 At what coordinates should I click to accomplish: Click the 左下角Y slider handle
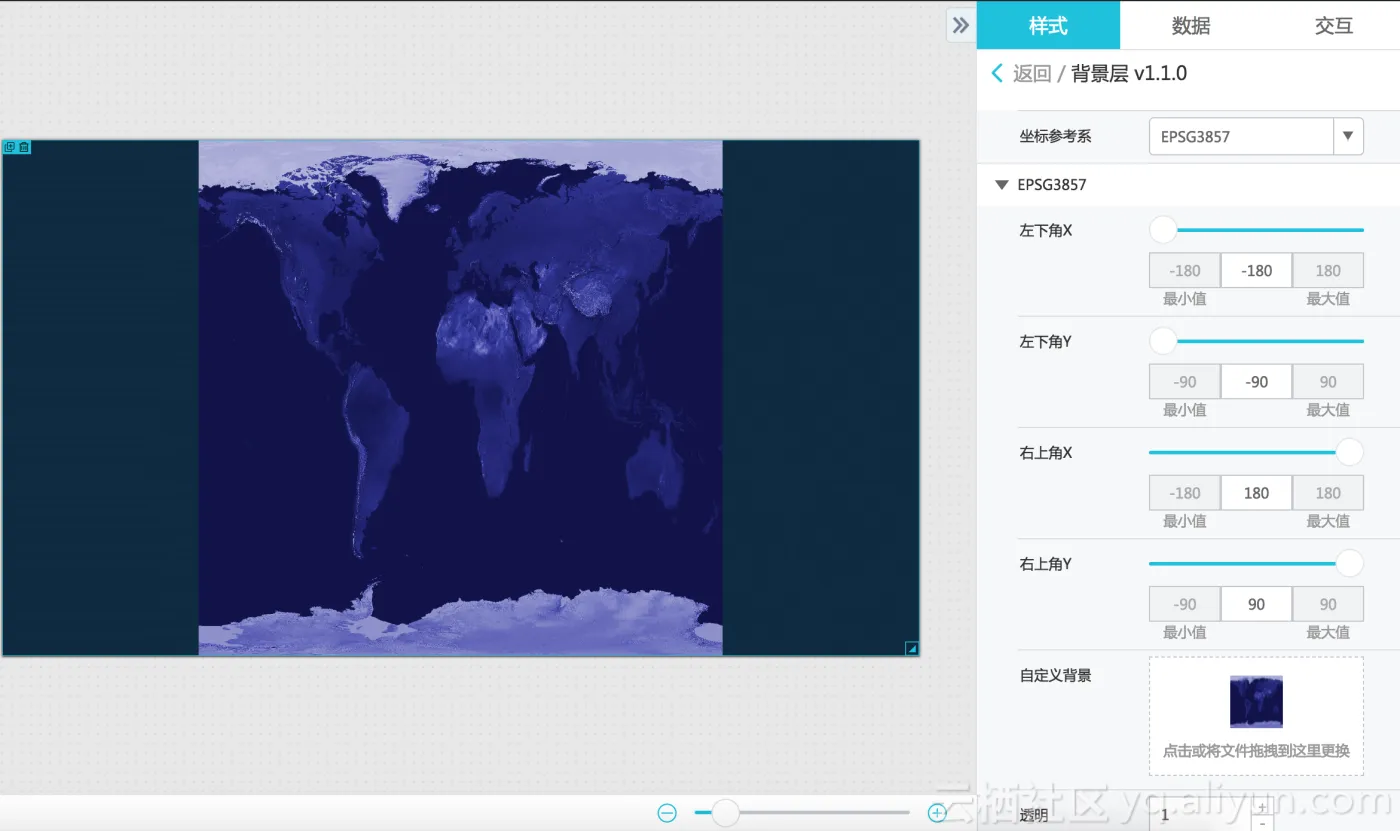click(1163, 341)
